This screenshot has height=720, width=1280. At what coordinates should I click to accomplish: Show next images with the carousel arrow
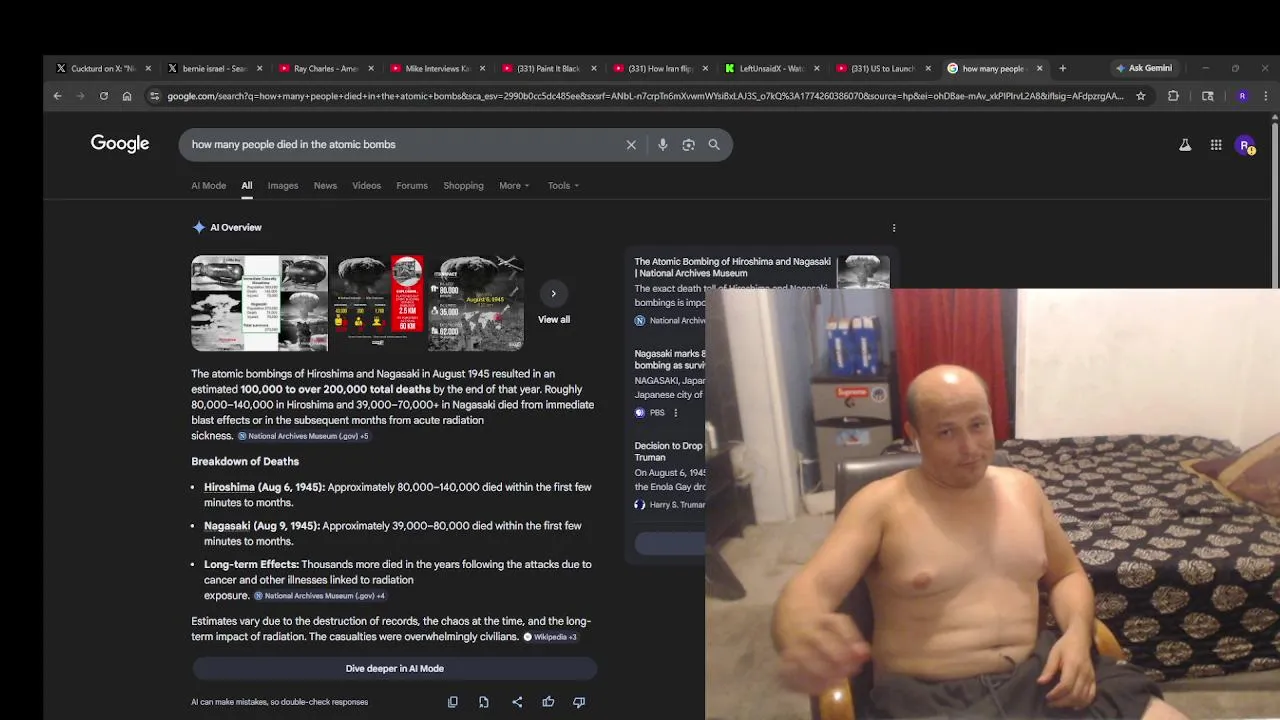(x=553, y=293)
